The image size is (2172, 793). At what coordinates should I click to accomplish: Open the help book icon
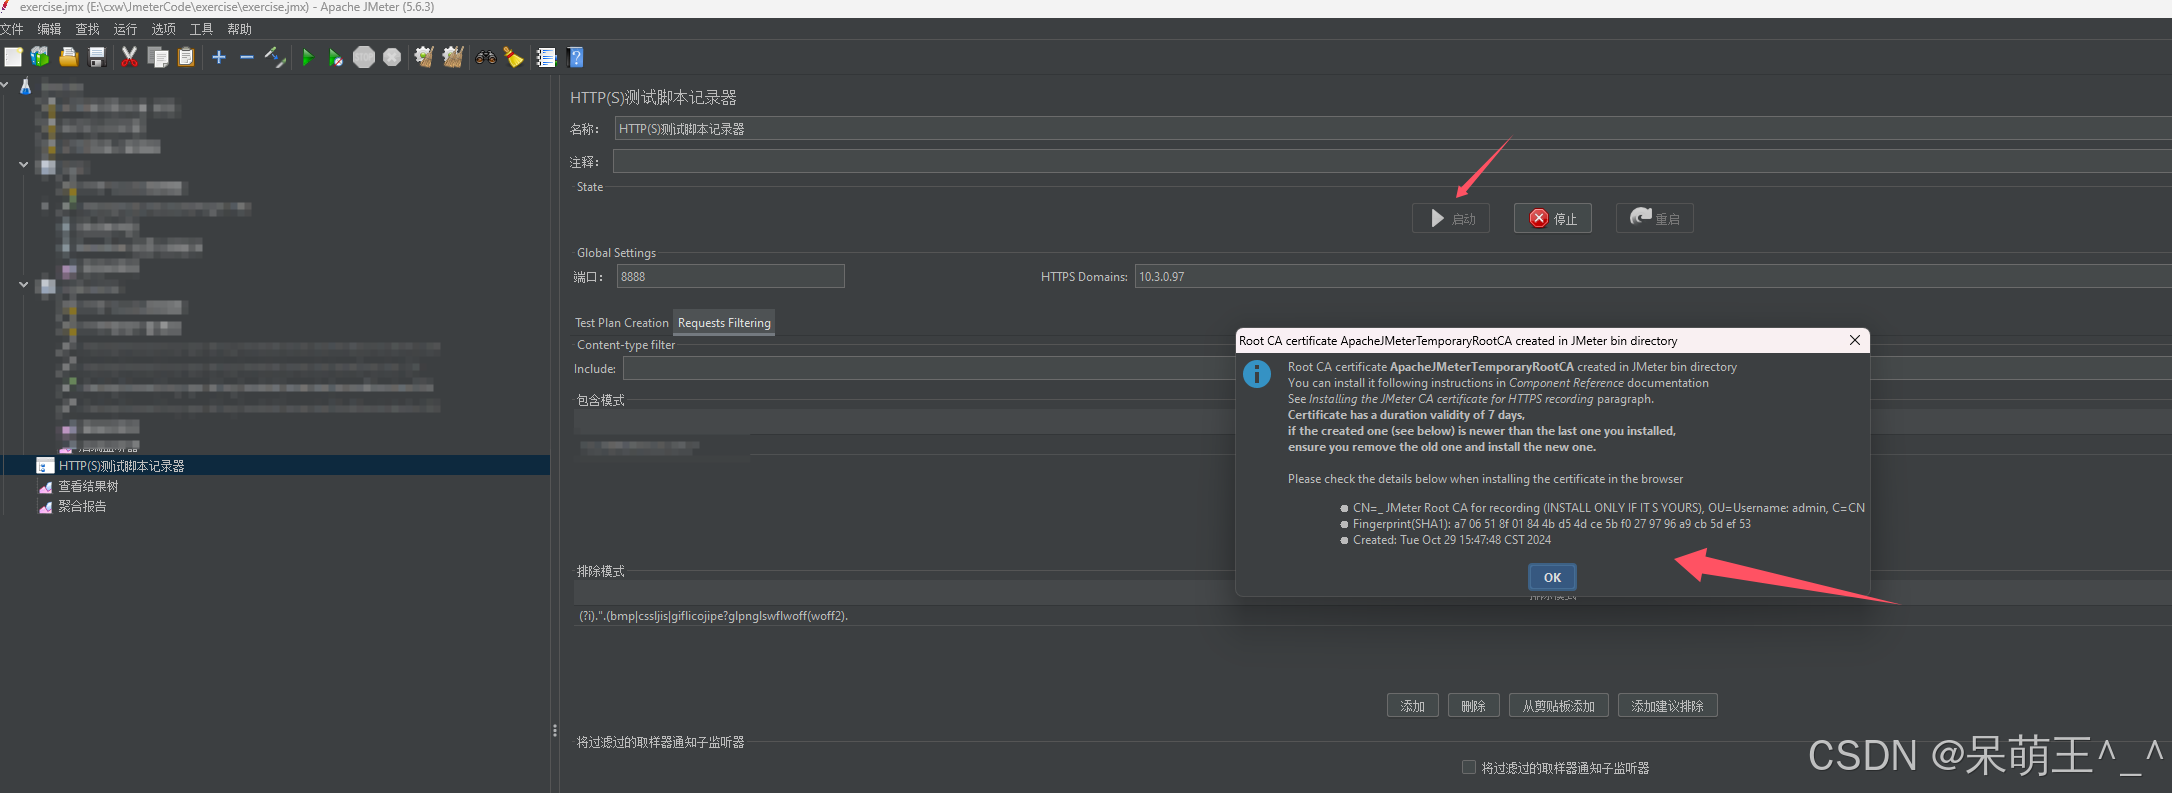click(x=576, y=57)
